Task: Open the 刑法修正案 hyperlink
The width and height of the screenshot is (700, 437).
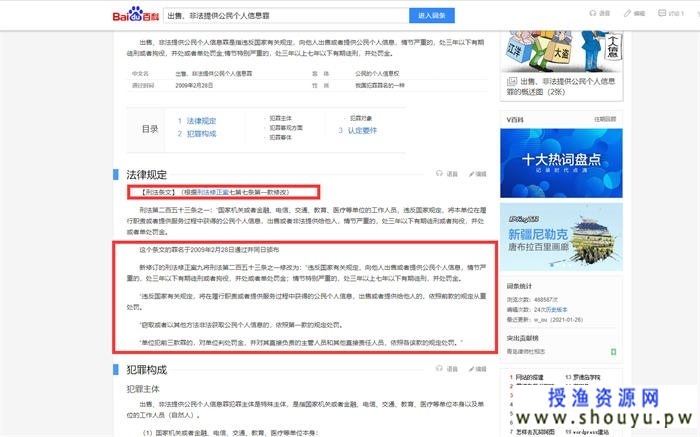Action: (x=221, y=189)
